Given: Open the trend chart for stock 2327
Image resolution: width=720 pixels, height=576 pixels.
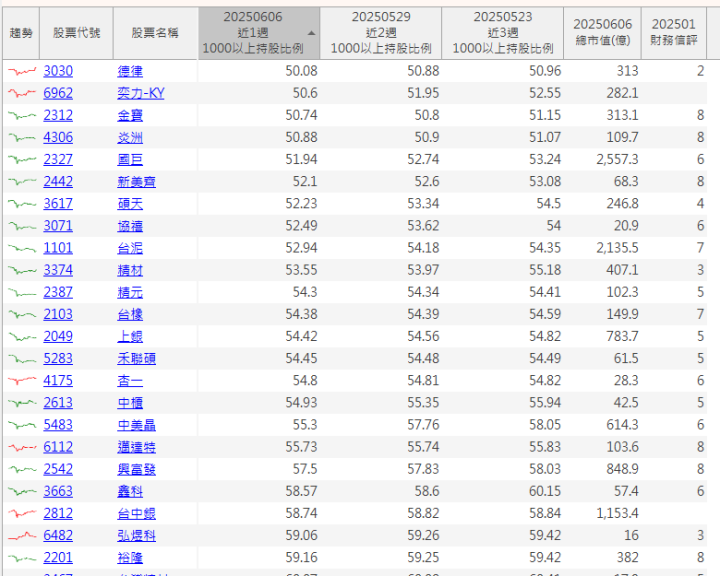Looking at the screenshot, I should point(22,159).
